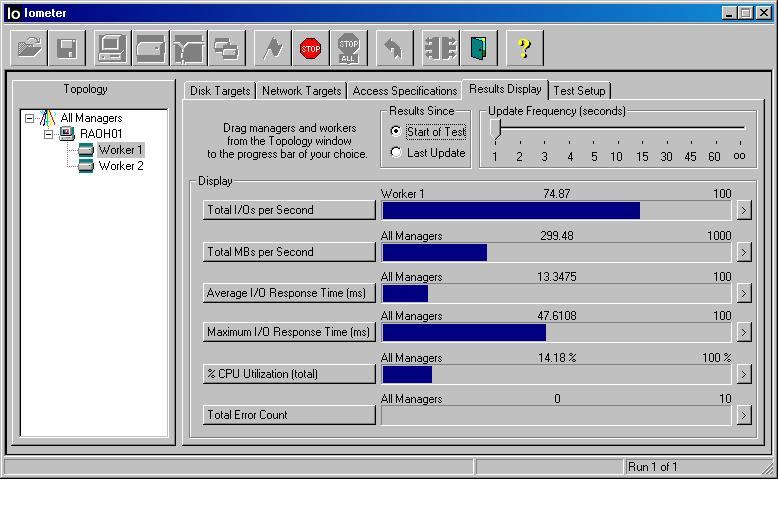Image resolution: width=778 pixels, height=512 pixels.
Task: Click Average I/O Response Time button
Action: pos(289,293)
